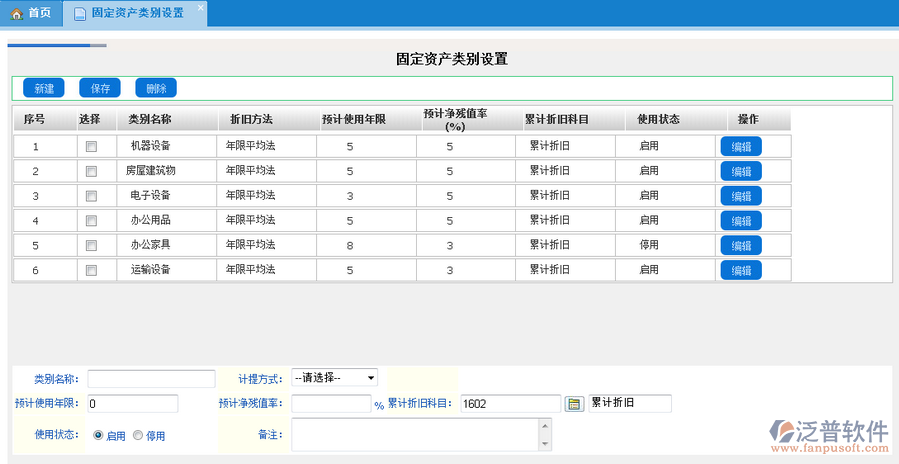Viewport: 899px width, 464px height.
Task: Click the 保存 button
Action: pos(100,88)
